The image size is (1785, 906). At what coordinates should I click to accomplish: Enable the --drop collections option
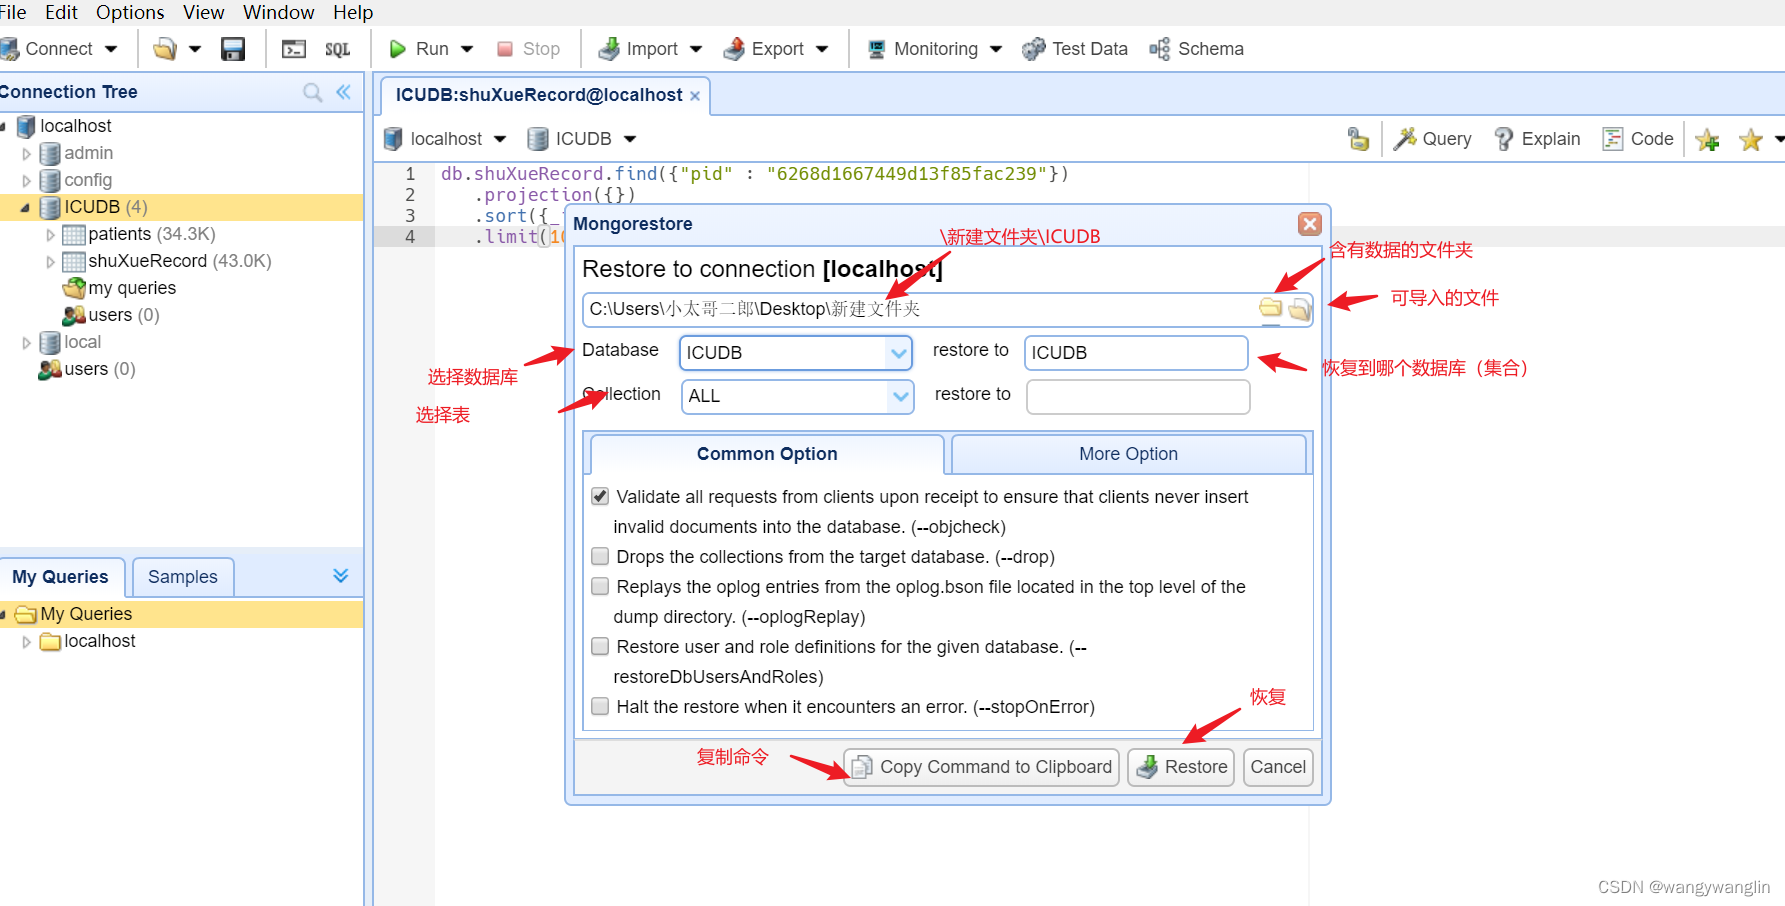point(600,556)
